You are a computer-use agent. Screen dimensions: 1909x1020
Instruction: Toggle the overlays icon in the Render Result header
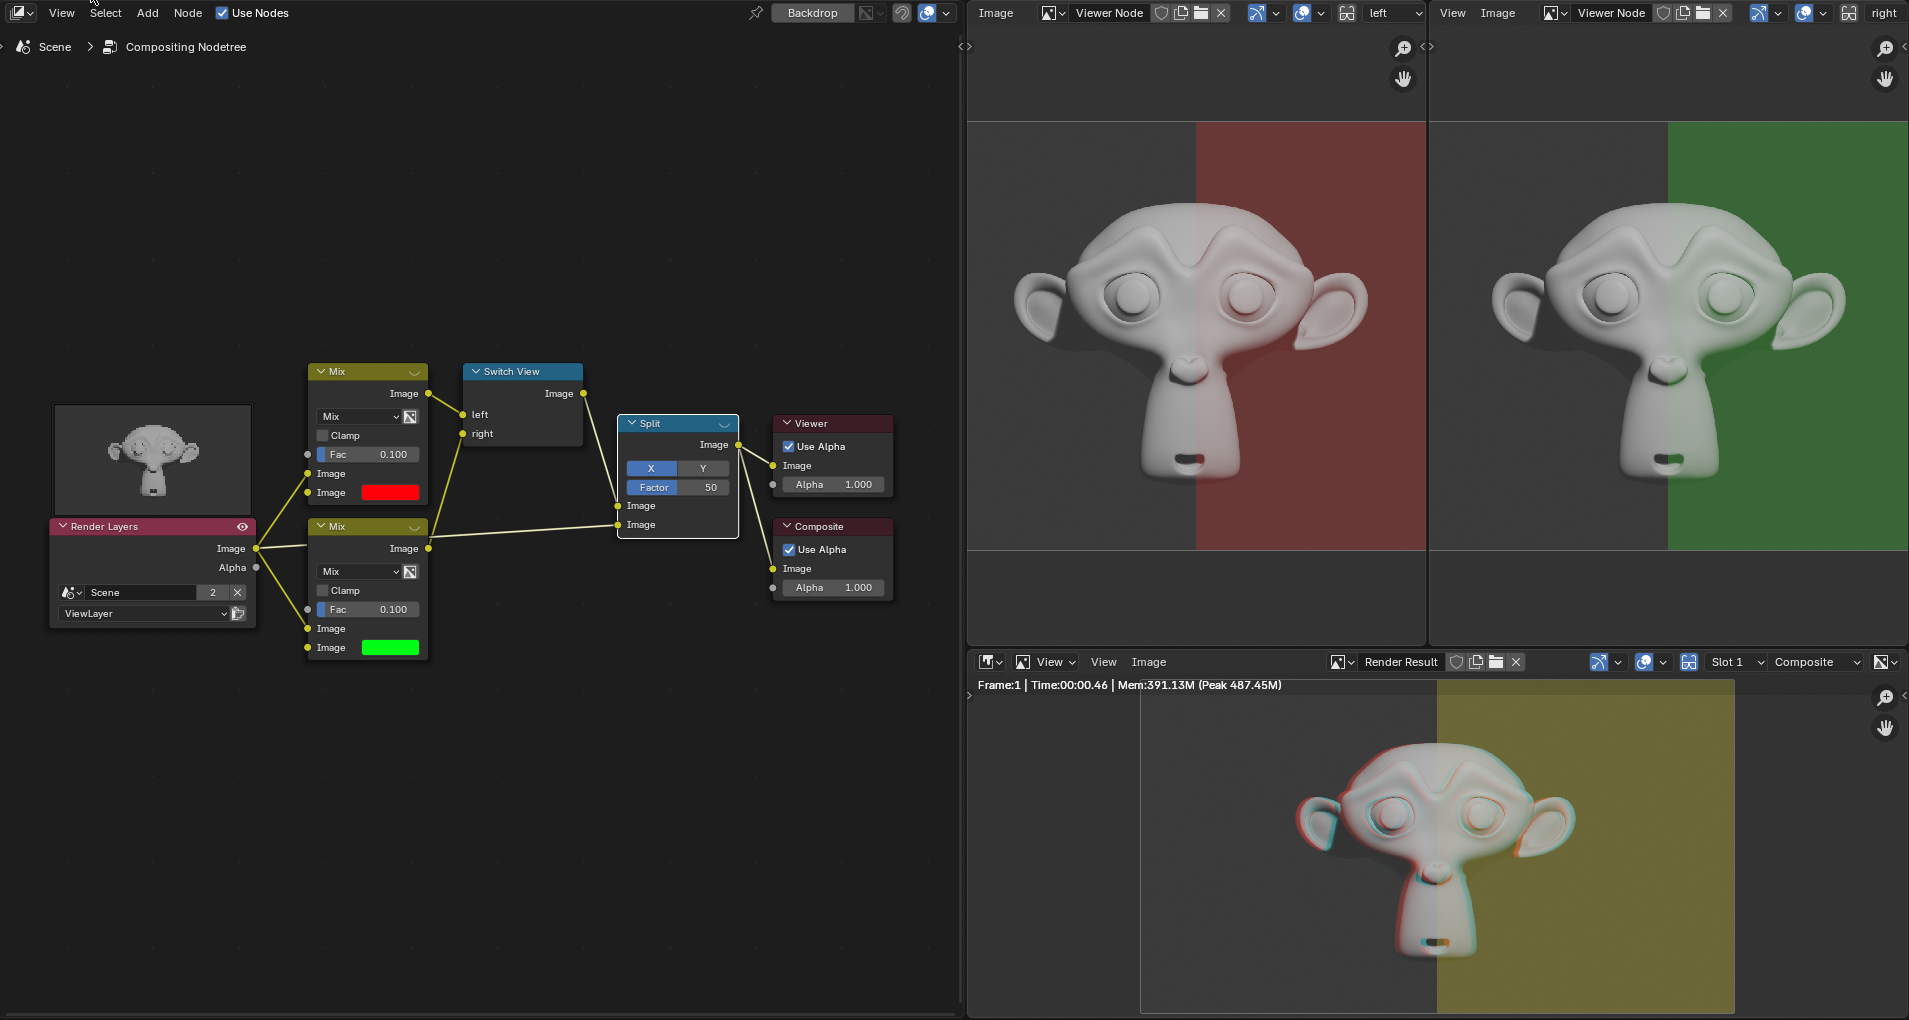point(1646,661)
